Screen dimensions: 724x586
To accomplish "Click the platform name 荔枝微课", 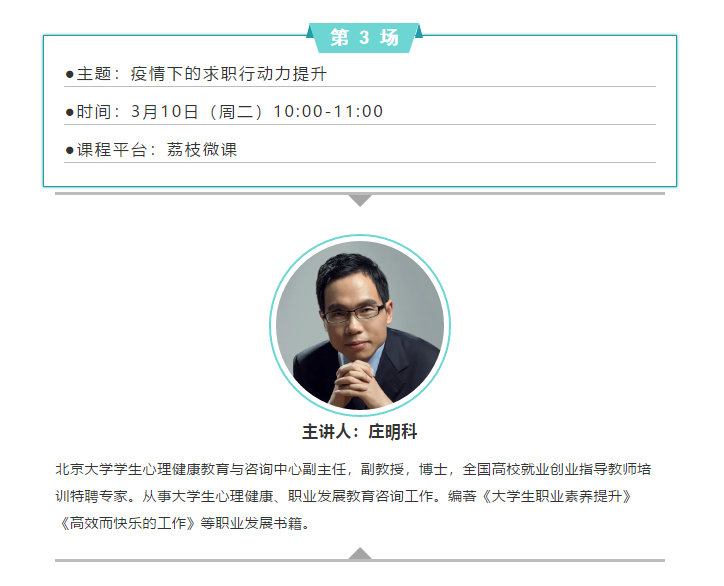I will (202, 150).
